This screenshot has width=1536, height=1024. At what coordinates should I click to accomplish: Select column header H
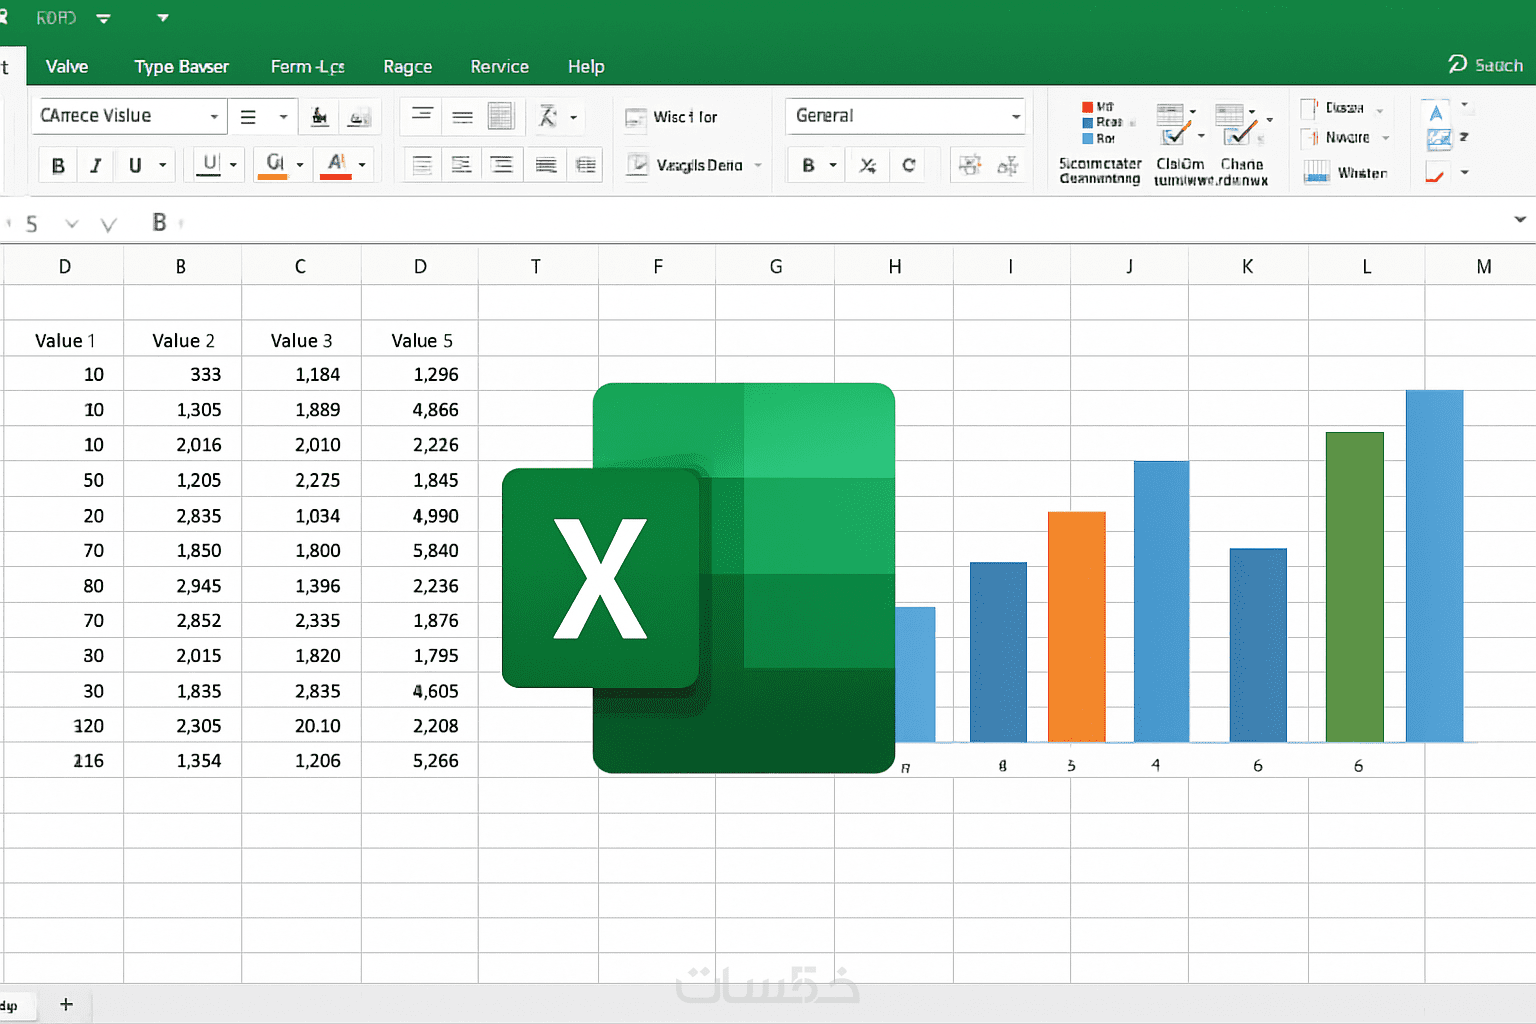coord(894,267)
